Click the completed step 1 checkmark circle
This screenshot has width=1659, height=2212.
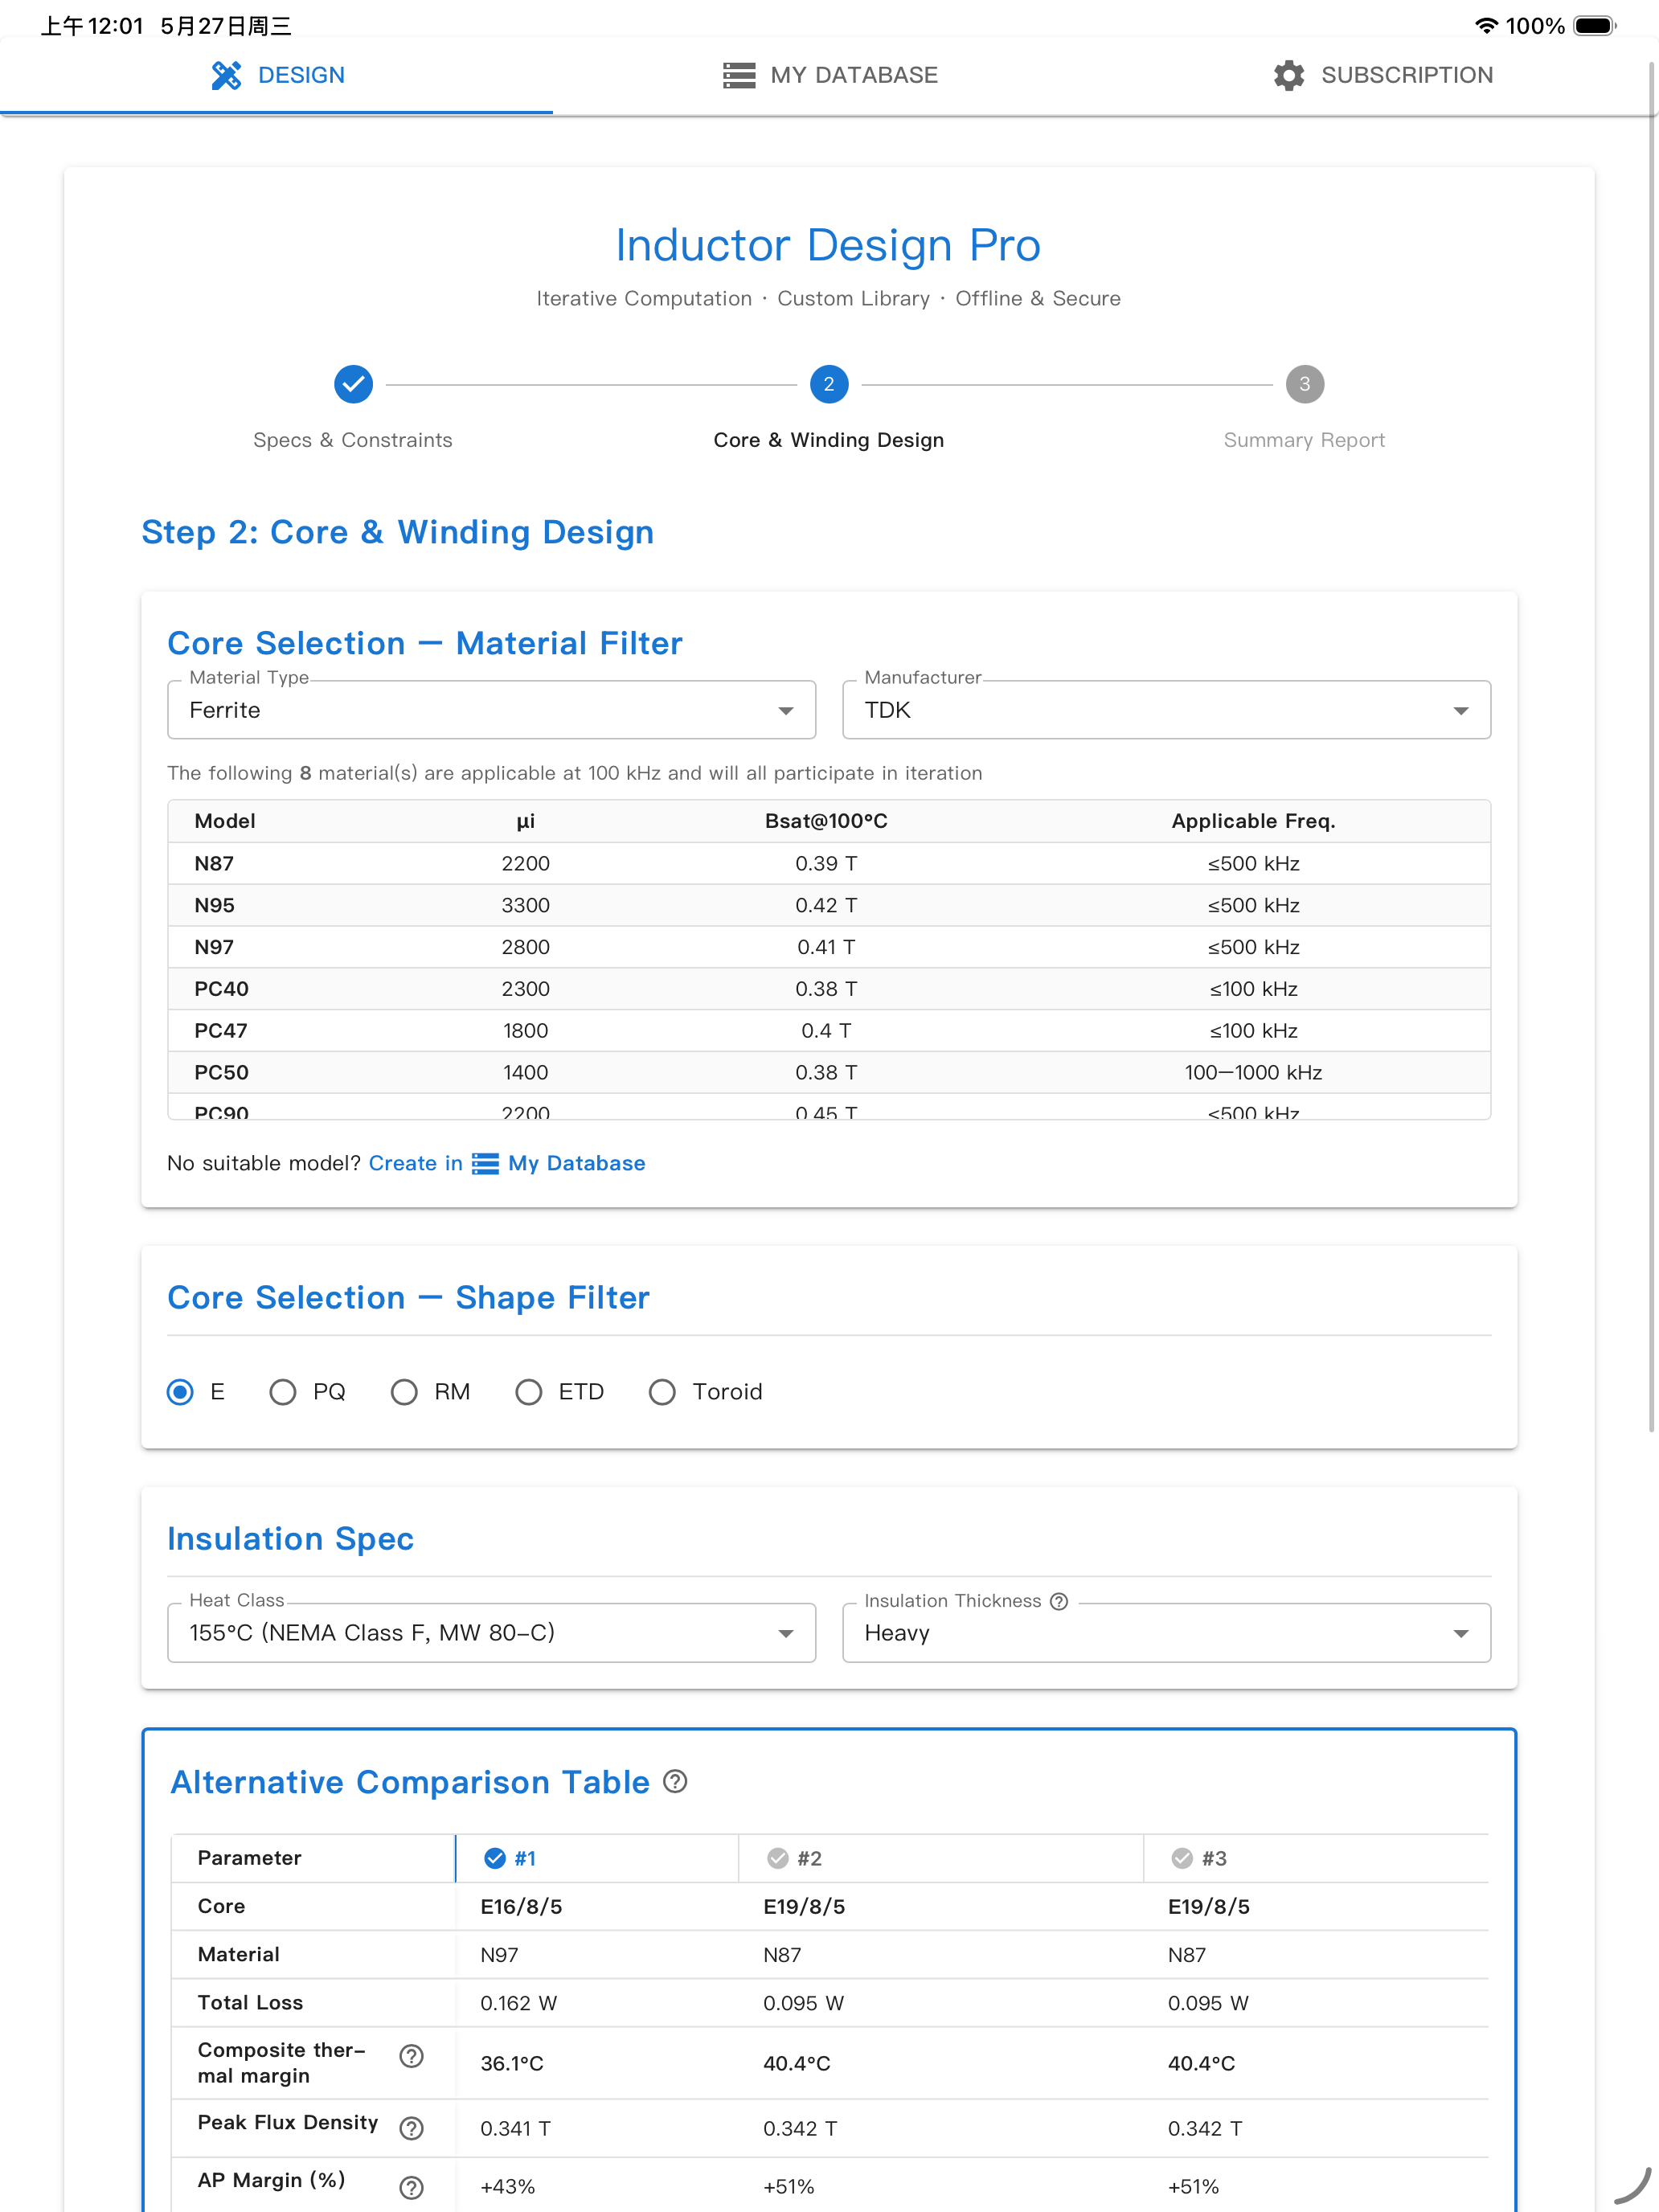(353, 384)
